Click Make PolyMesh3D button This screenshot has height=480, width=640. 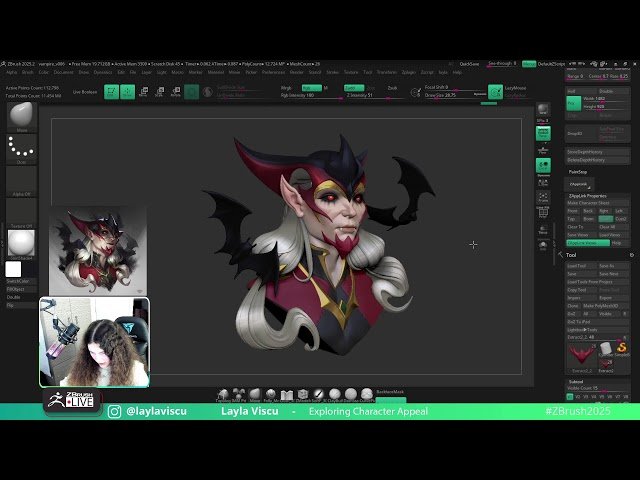pyautogui.click(x=606, y=306)
